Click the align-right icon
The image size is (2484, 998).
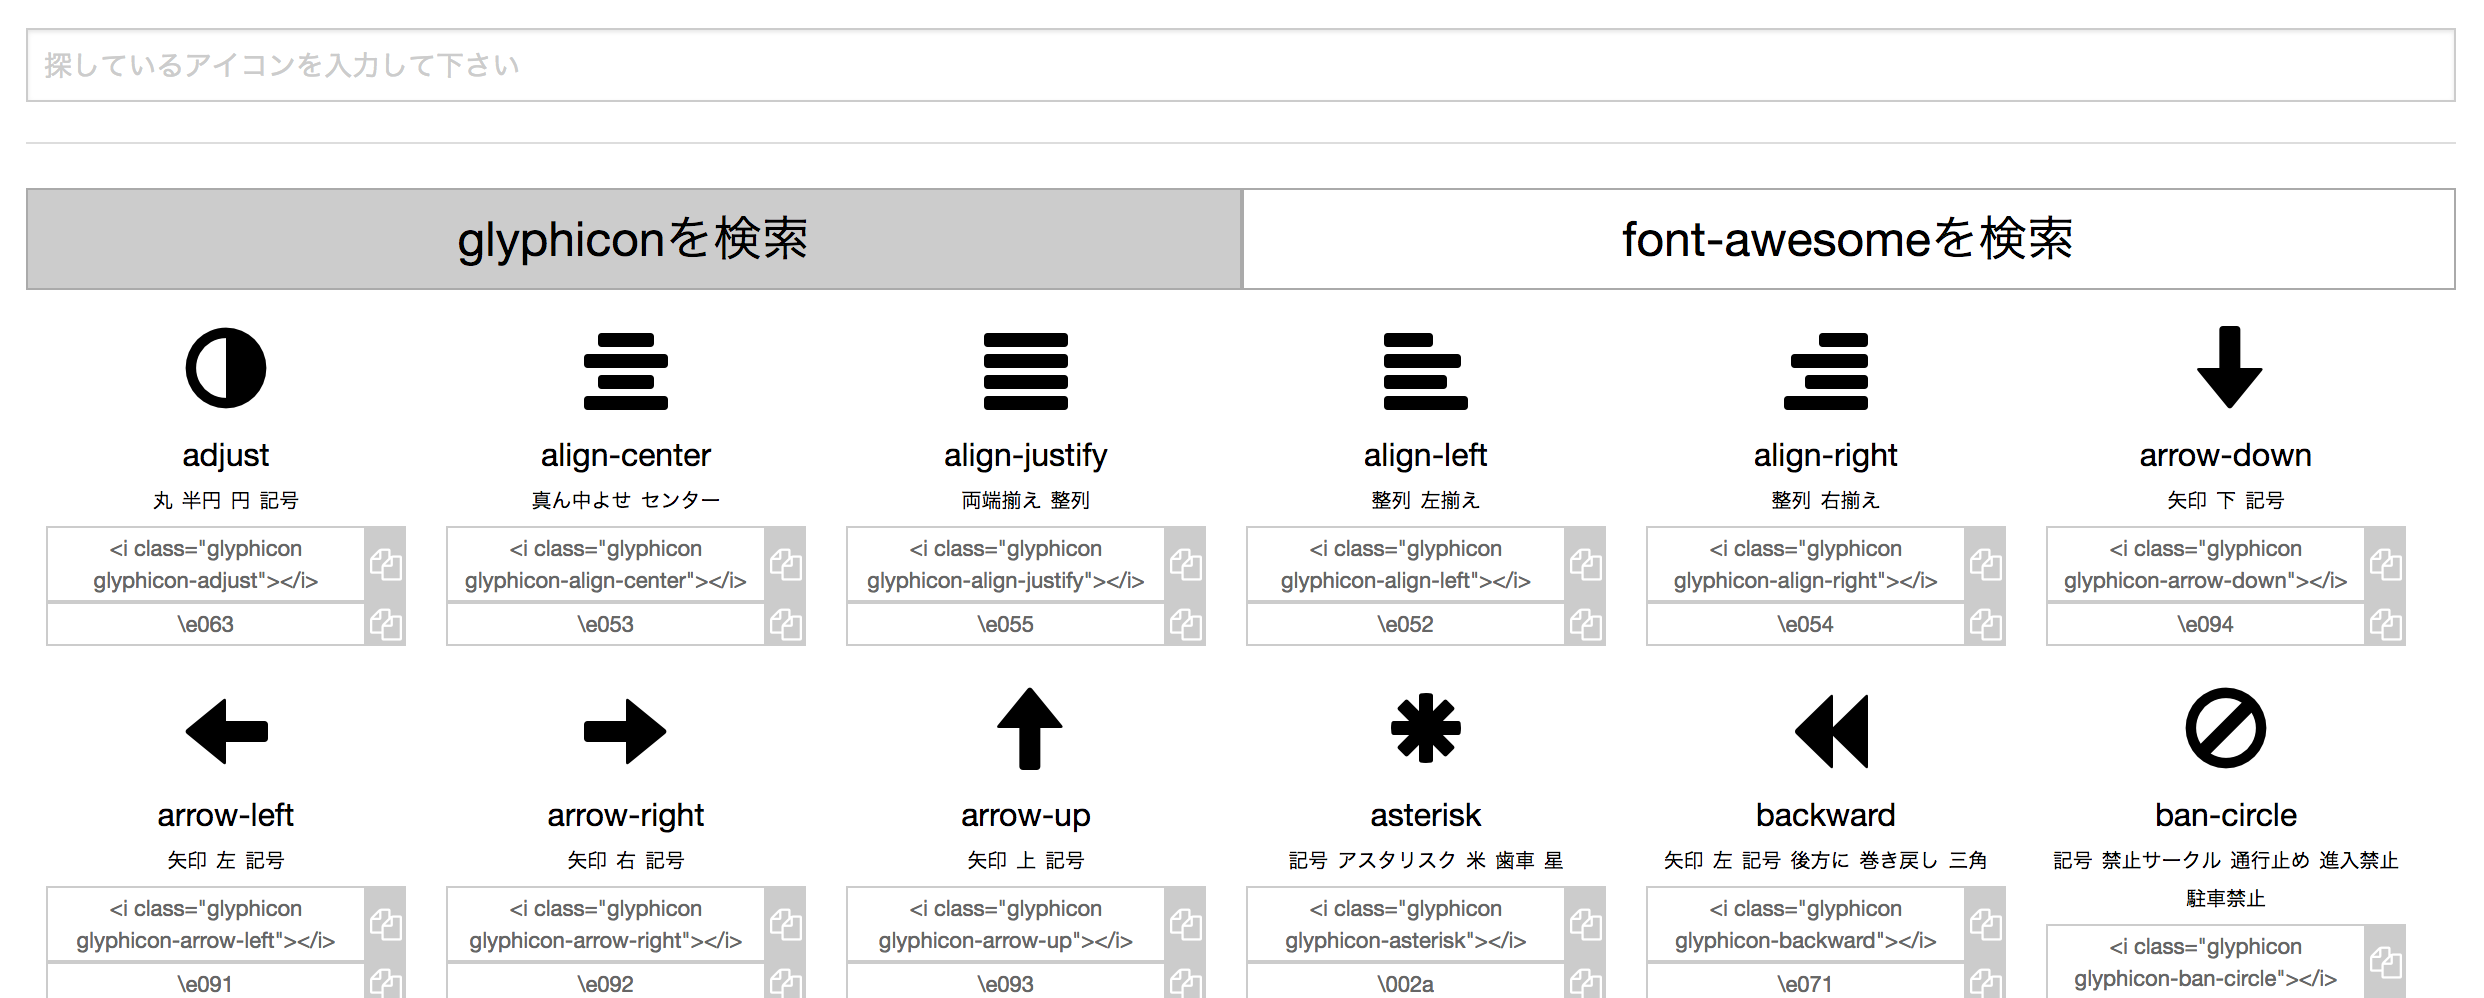[x=1826, y=371]
